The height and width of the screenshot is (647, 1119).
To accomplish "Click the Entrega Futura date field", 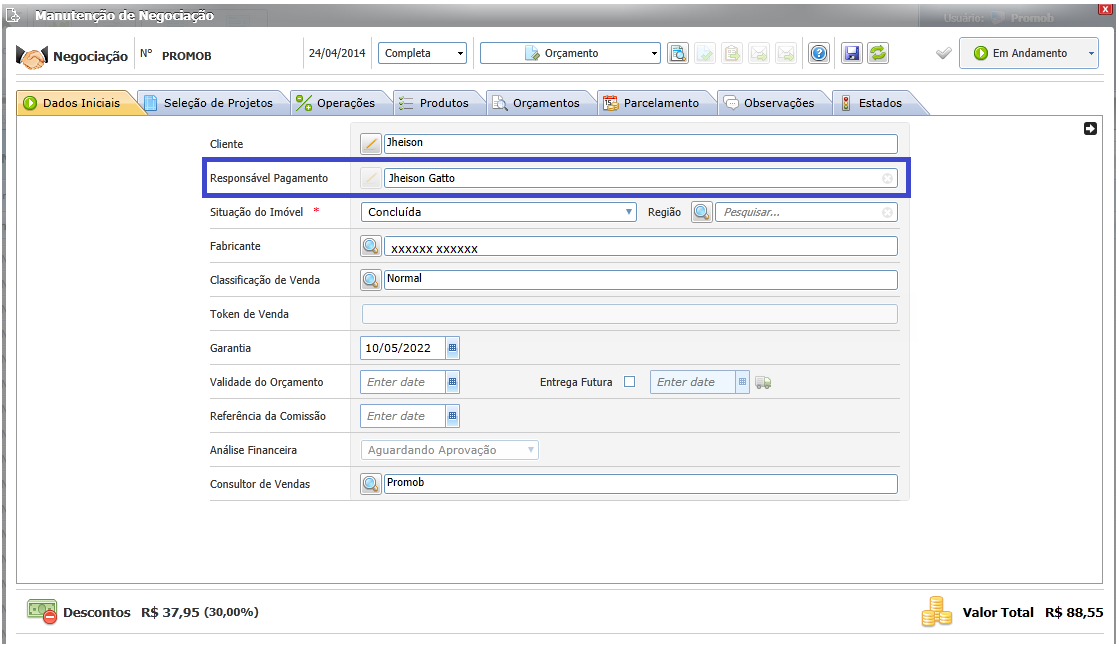I will pyautogui.click(x=692, y=382).
